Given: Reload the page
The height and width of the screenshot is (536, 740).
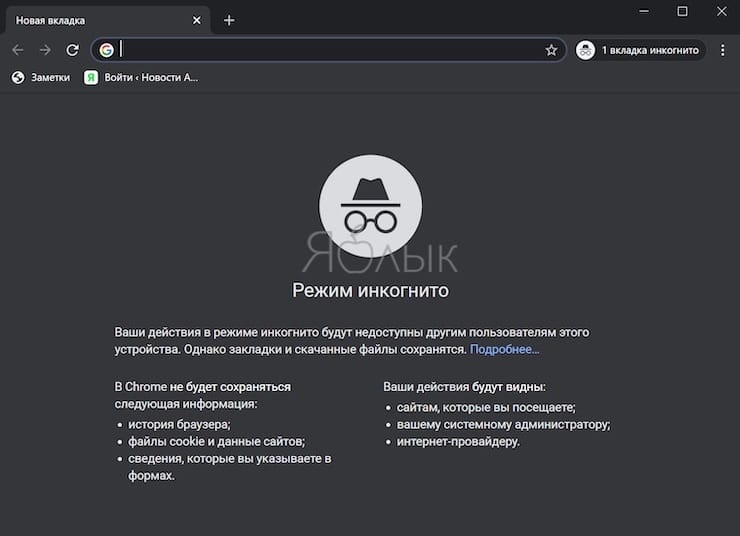Looking at the screenshot, I should (x=72, y=50).
